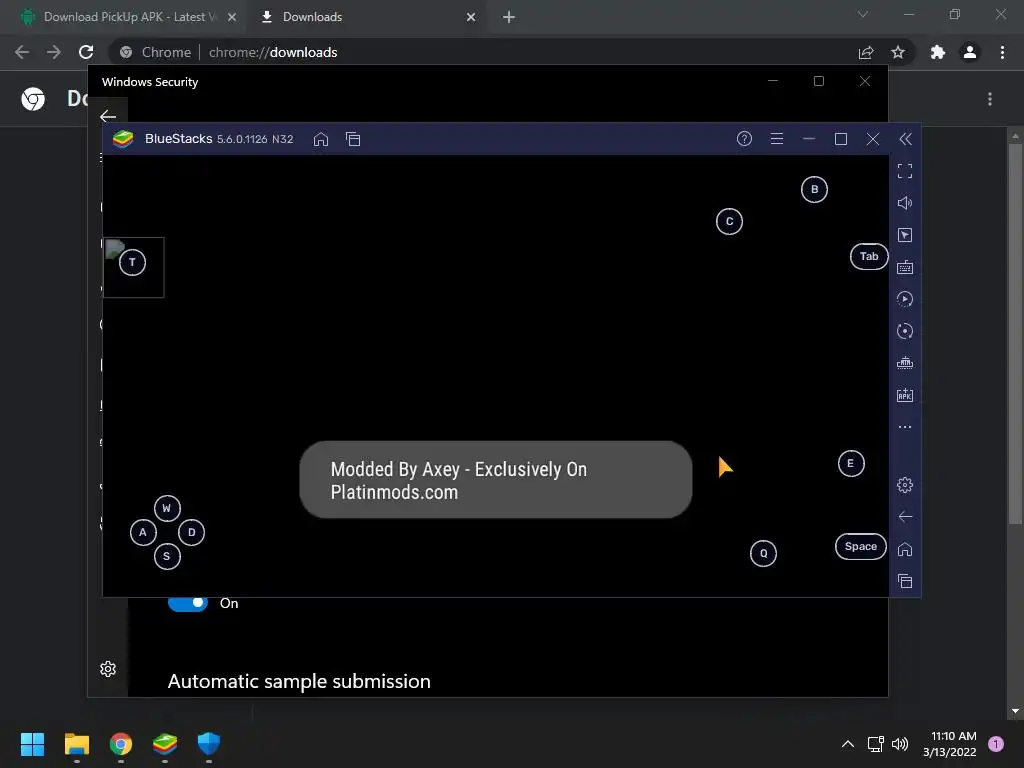Click BlueStacks sync operations icon

point(904,331)
